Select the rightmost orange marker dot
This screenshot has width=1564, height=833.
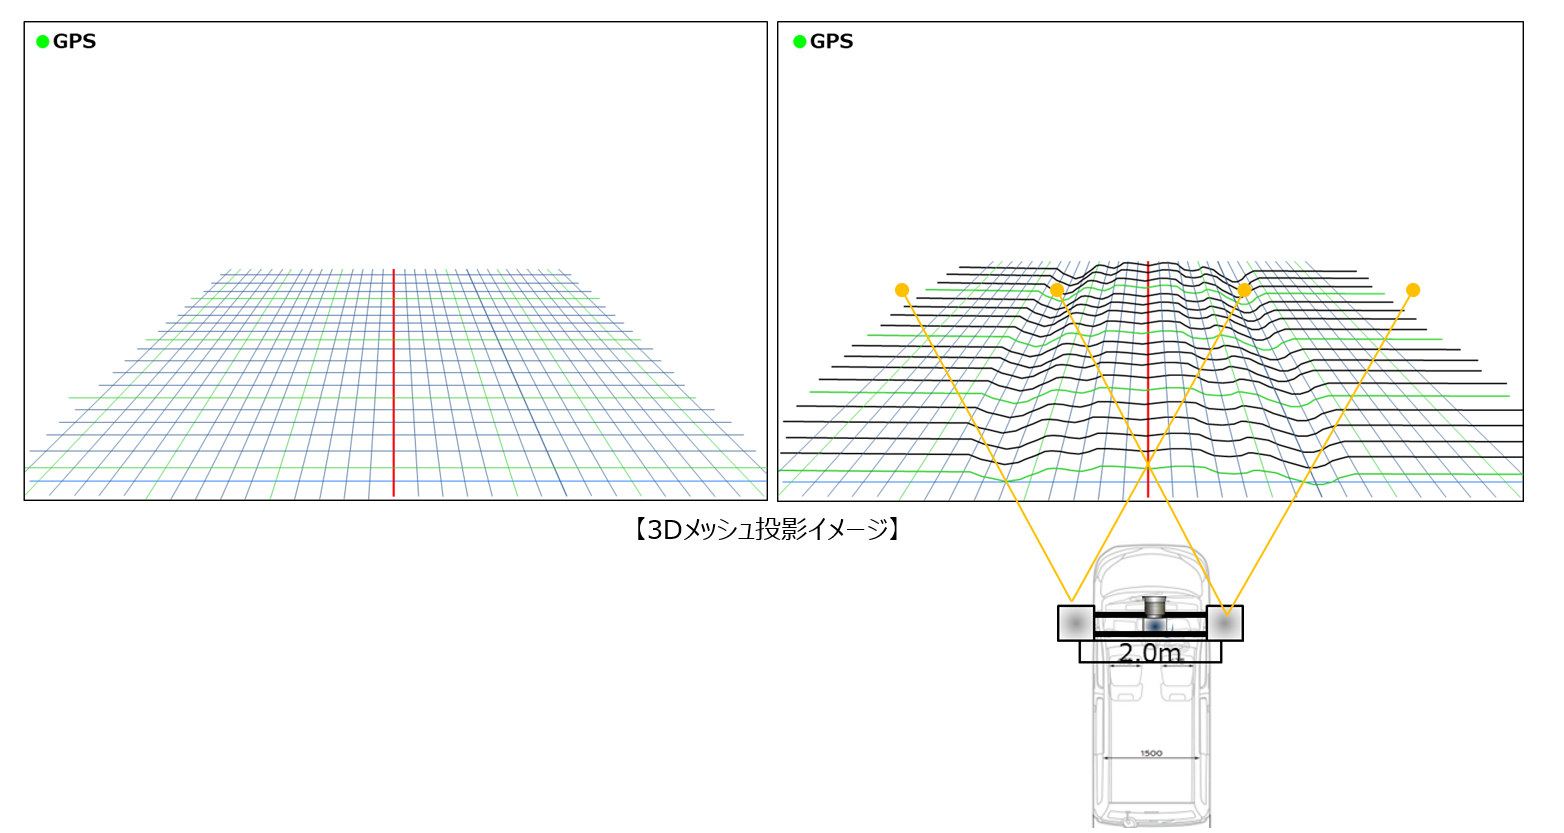[1413, 290]
